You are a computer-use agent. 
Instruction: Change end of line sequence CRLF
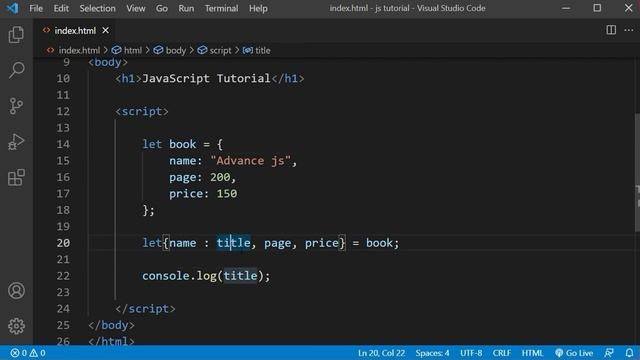(502, 353)
